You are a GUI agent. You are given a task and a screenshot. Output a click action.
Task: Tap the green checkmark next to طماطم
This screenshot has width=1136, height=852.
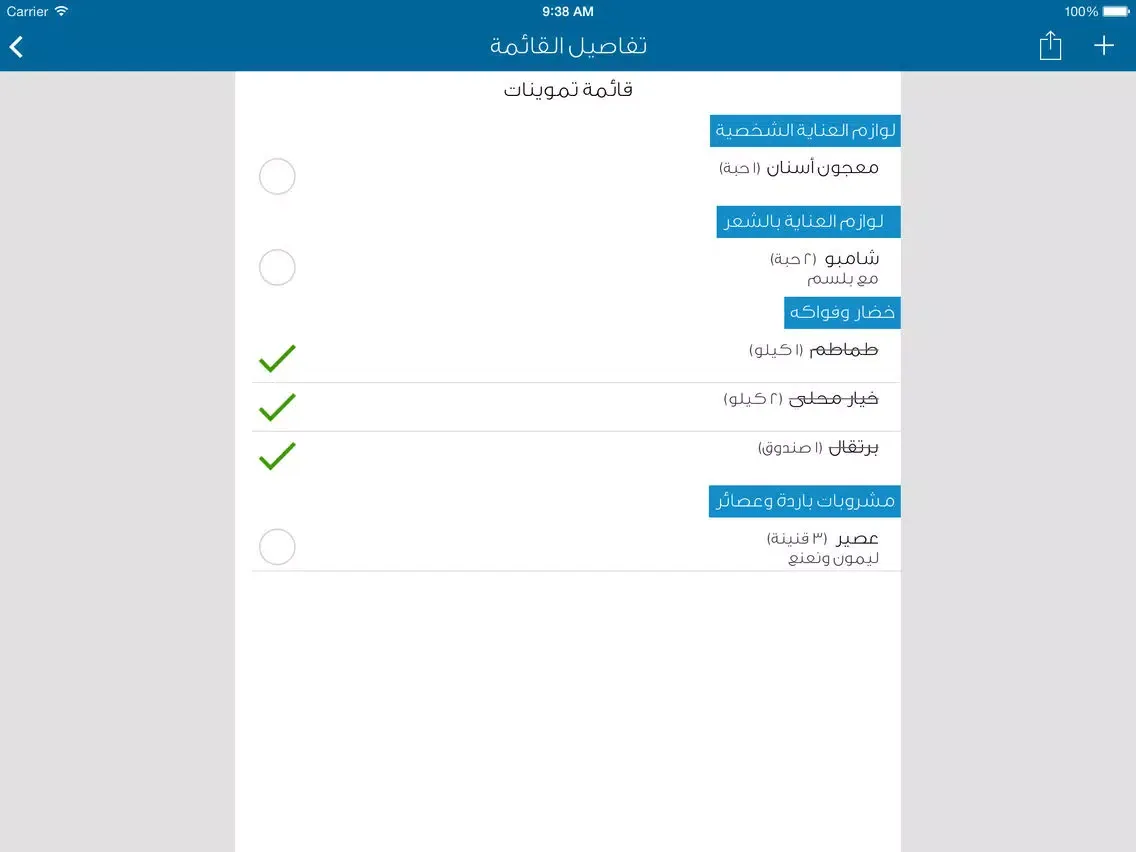(x=277, y=357)
